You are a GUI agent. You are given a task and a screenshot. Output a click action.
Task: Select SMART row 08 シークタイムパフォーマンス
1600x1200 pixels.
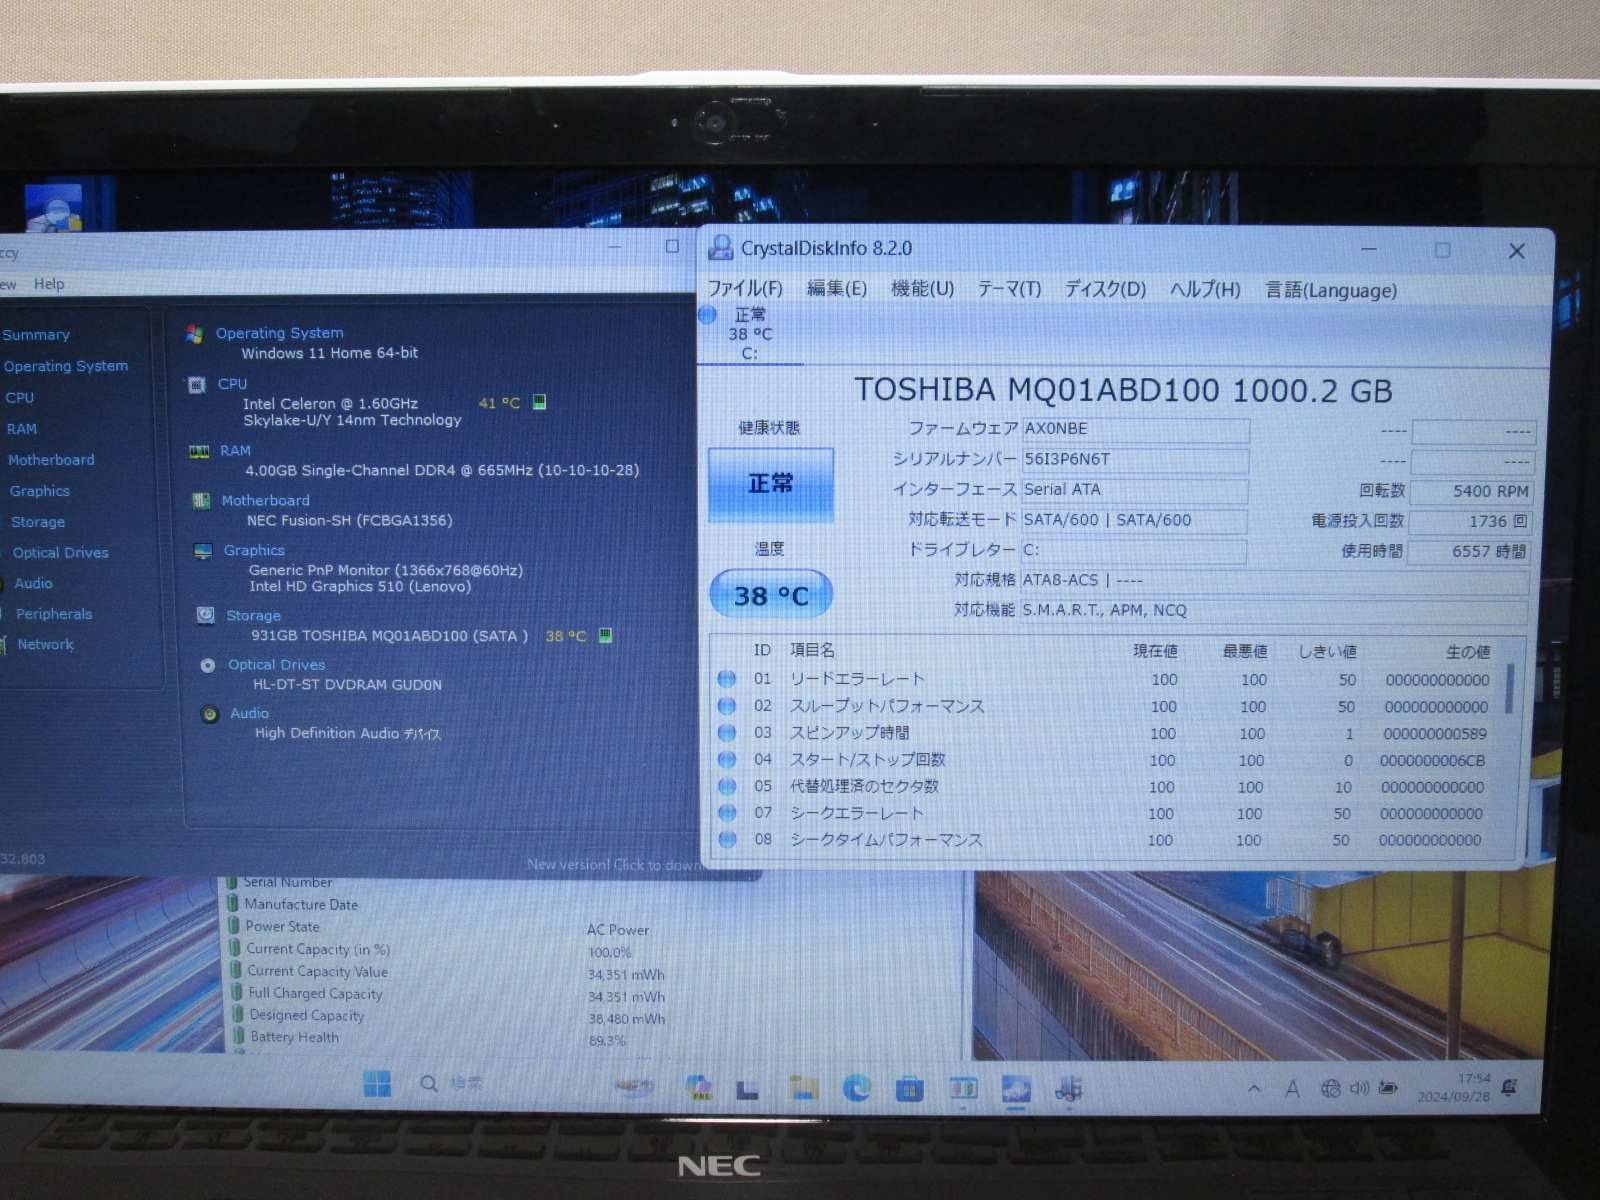click(1108, 840)
